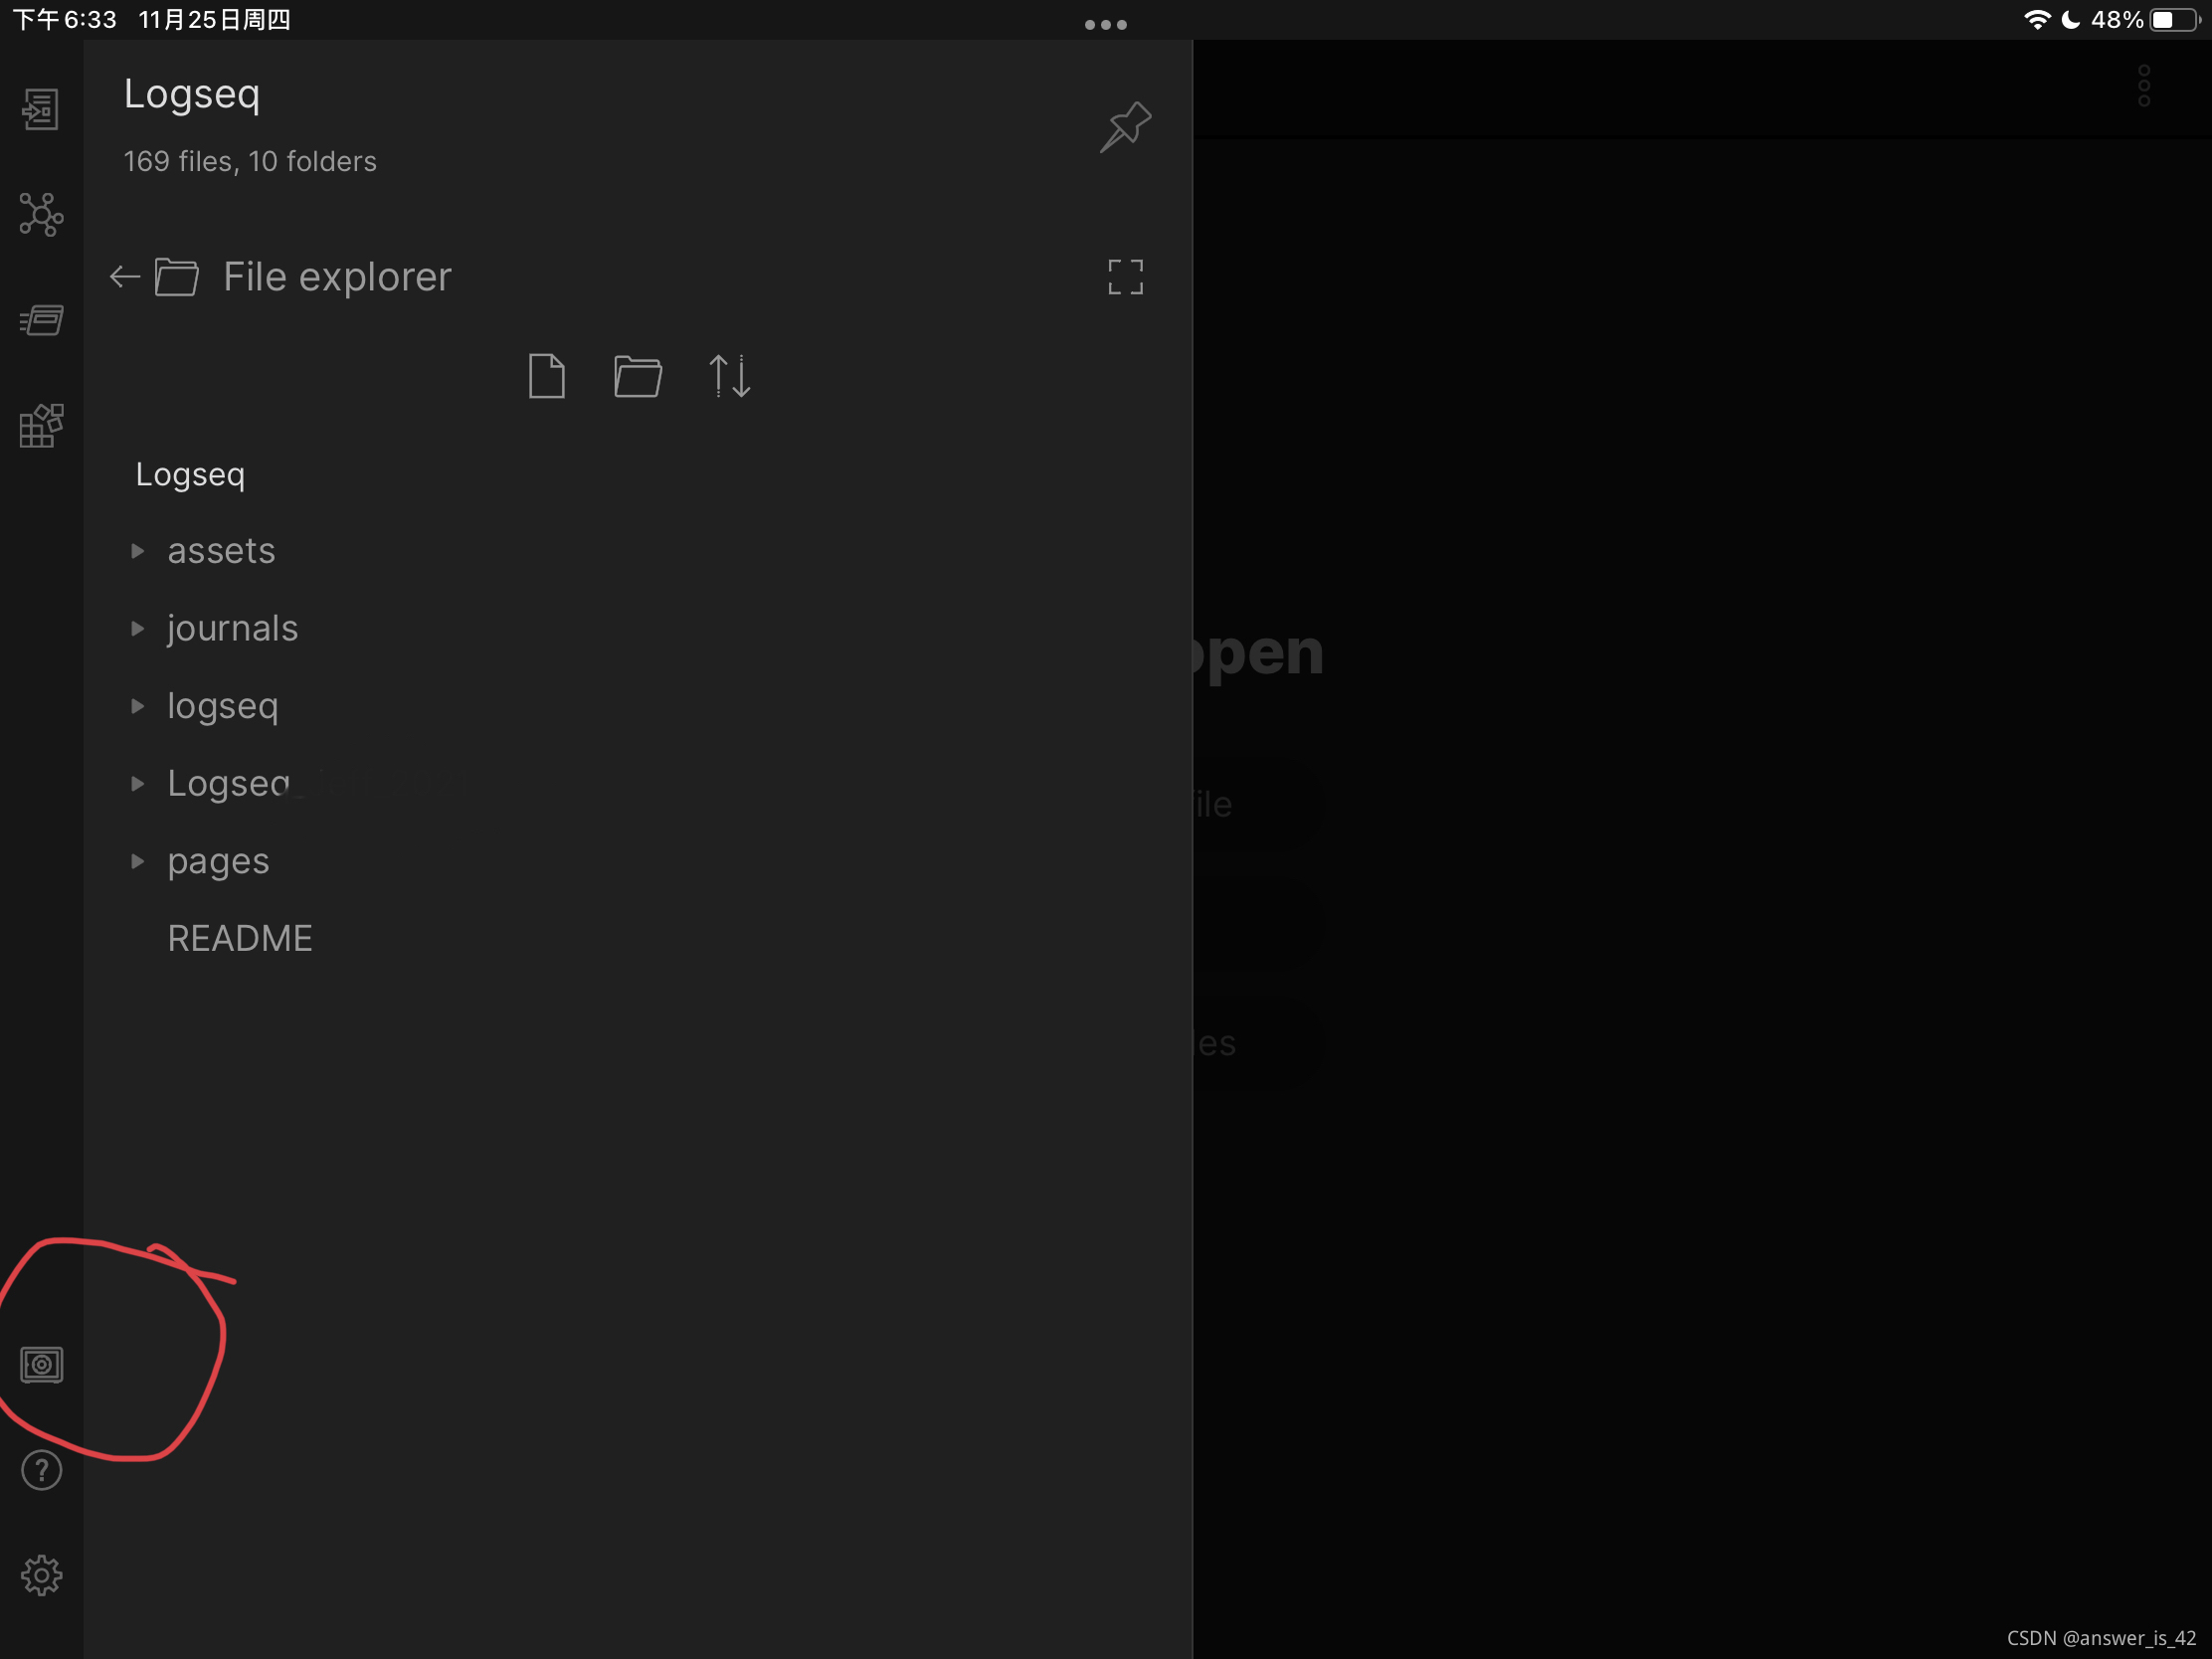Create a new folder in File explorer
Image resolution: width=2212 pixels, height=1659 pixels.
637,376
